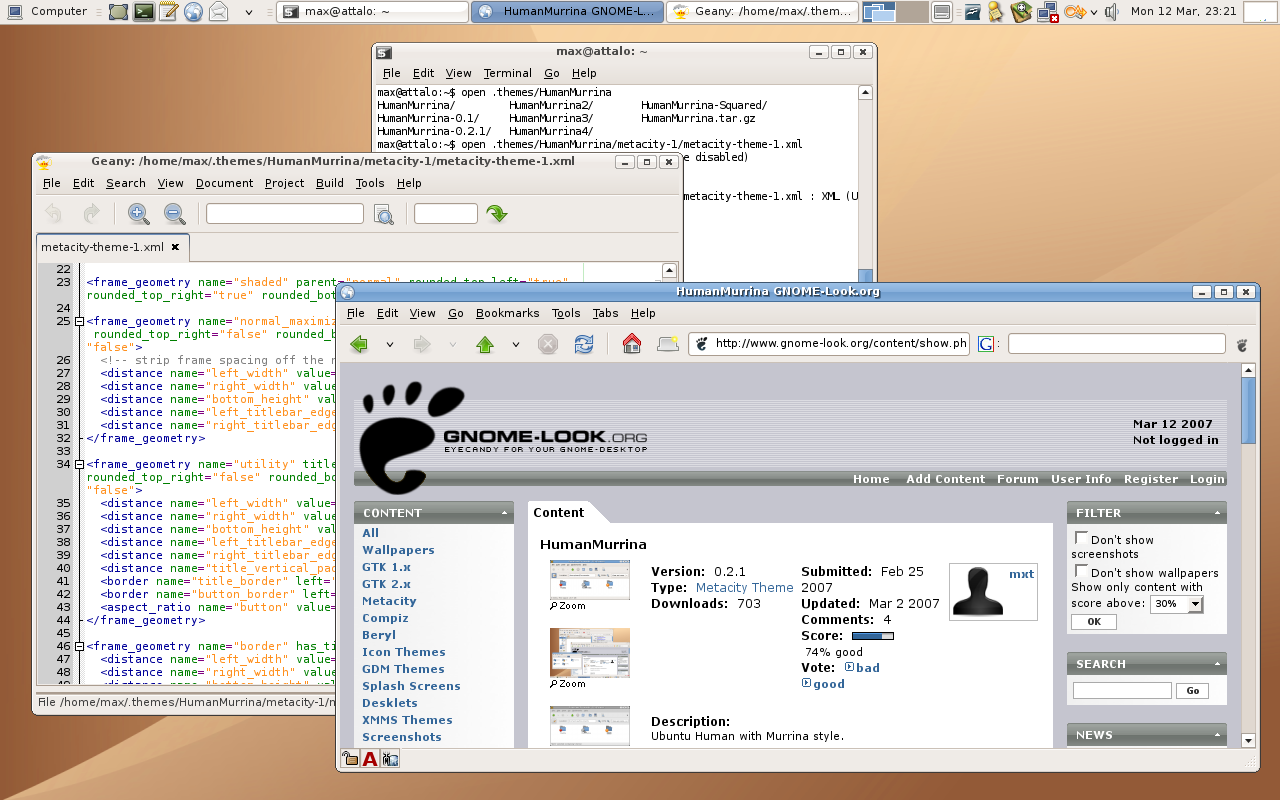The height and width of the screenshot is (800, 1280).
Task: Click the red A icon in browser status bar
Action: [x=370, y=759]
